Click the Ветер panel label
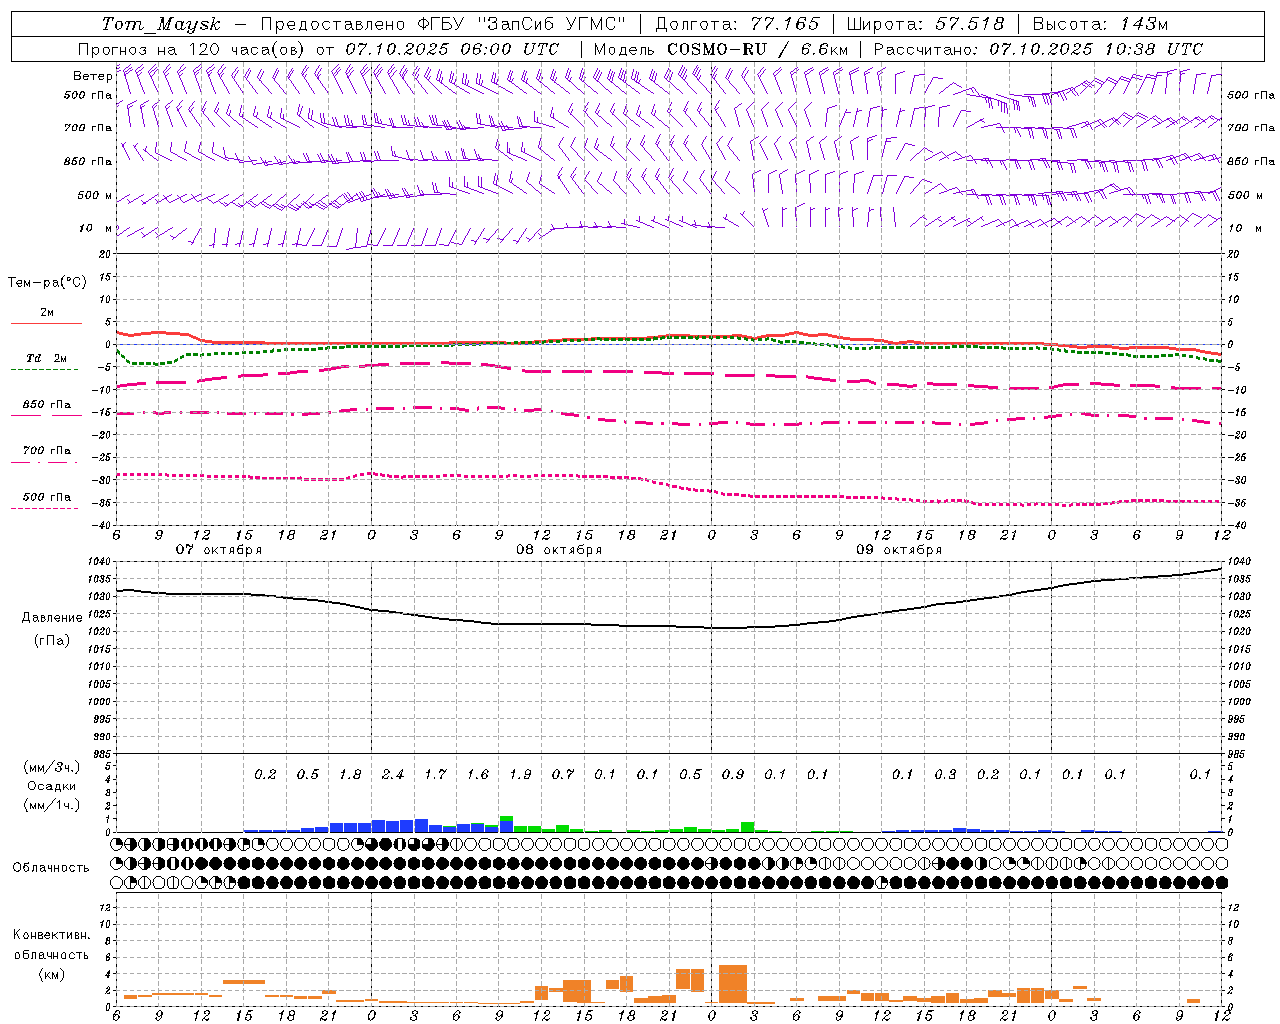This screenshot has width=1280, height=1024. 93,76
